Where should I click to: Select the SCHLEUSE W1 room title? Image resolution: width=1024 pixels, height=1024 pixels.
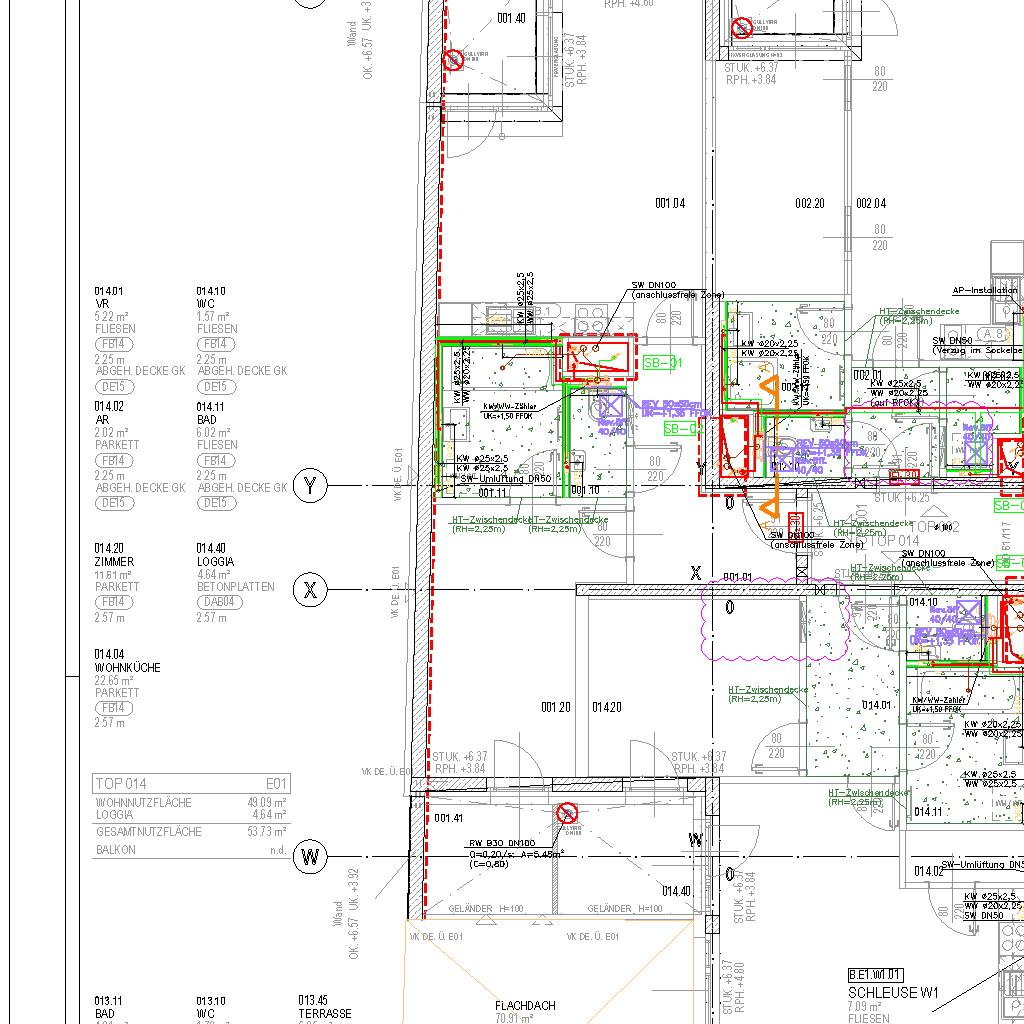pyautogui.click(x=894, y=992)
